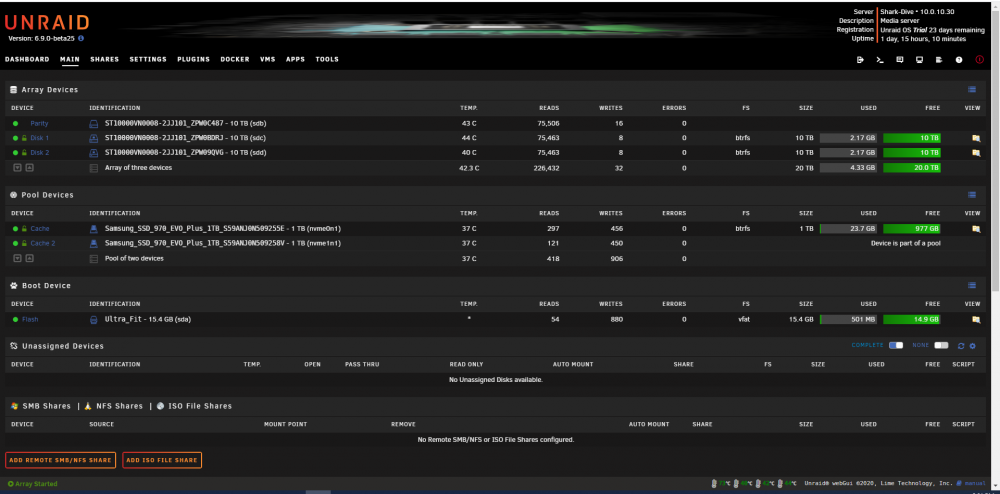Screen dimensions: 1000x494
Task: Click Cache 2 SSD icon ending S59ANJ0N509258V
Action: point(93,243)
